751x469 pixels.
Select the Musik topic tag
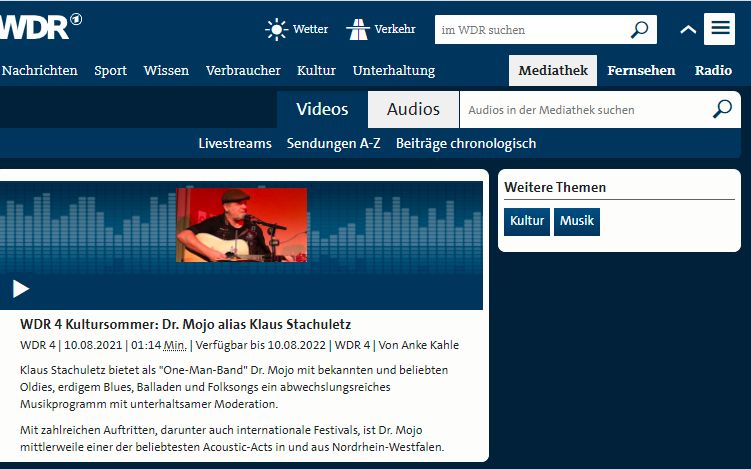[x=577, y=222]
